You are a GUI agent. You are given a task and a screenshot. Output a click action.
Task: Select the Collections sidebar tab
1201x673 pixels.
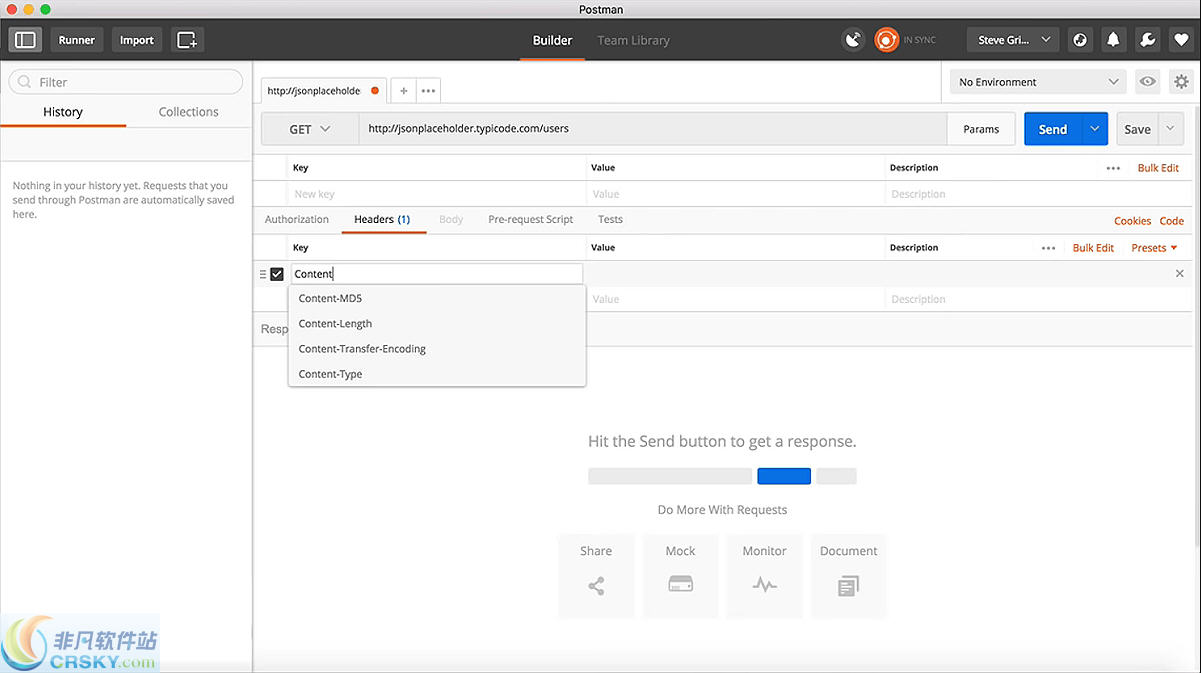pos(188,112)
